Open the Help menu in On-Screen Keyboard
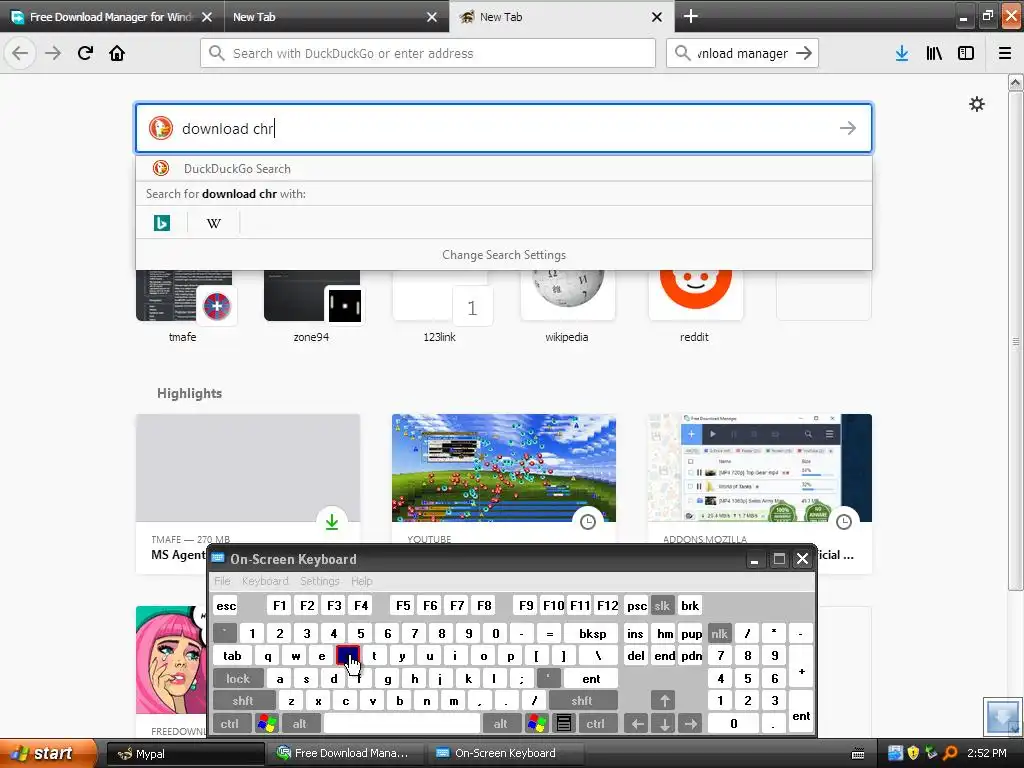1024x768 pixels. point(361,581)
